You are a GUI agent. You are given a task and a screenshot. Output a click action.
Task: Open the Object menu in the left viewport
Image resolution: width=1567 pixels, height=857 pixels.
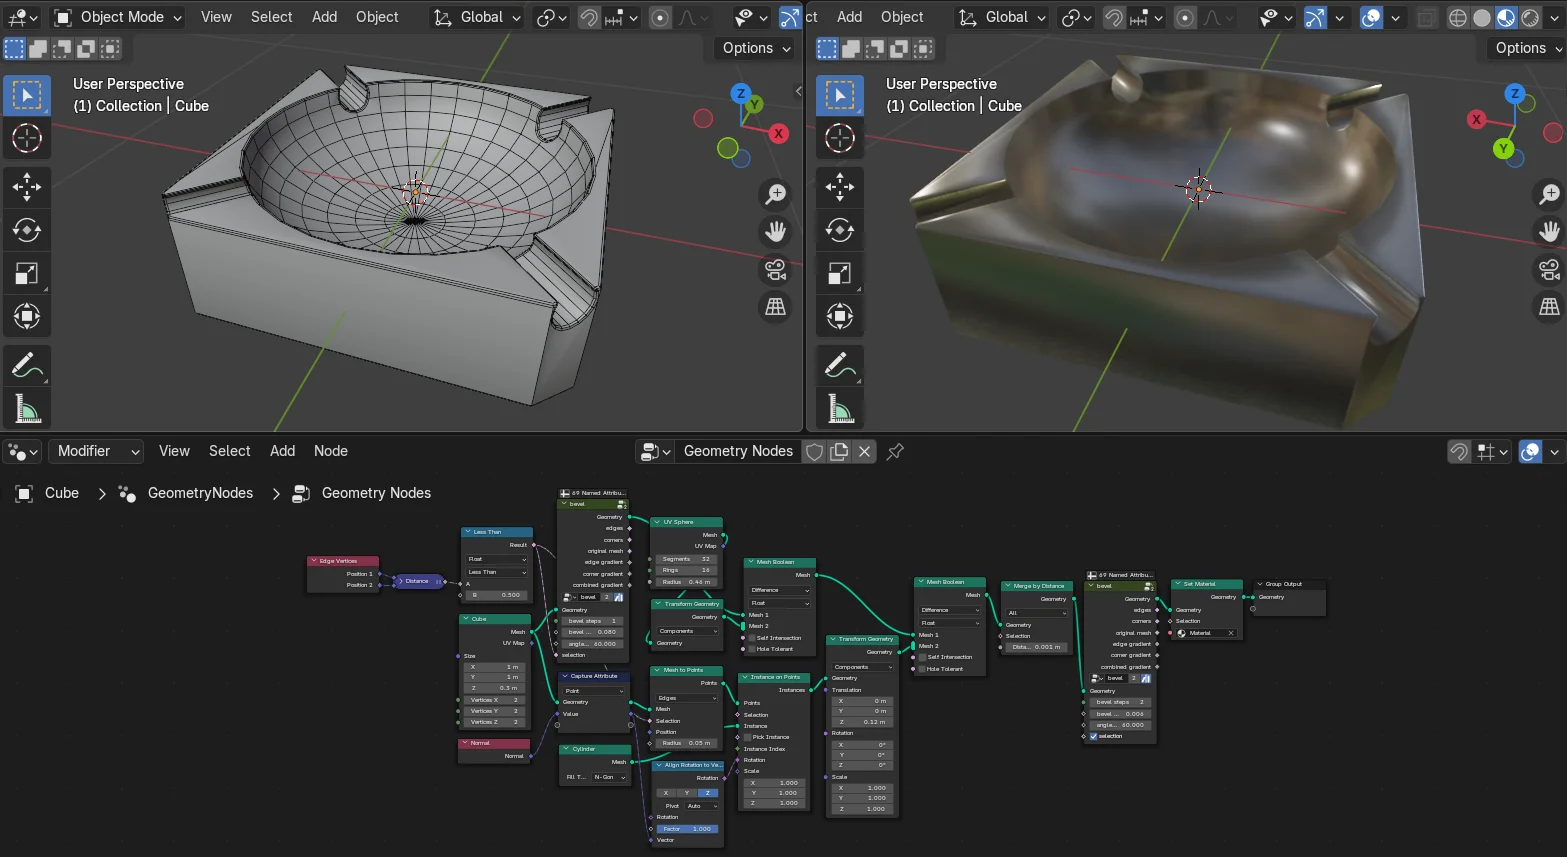(377, 16)
